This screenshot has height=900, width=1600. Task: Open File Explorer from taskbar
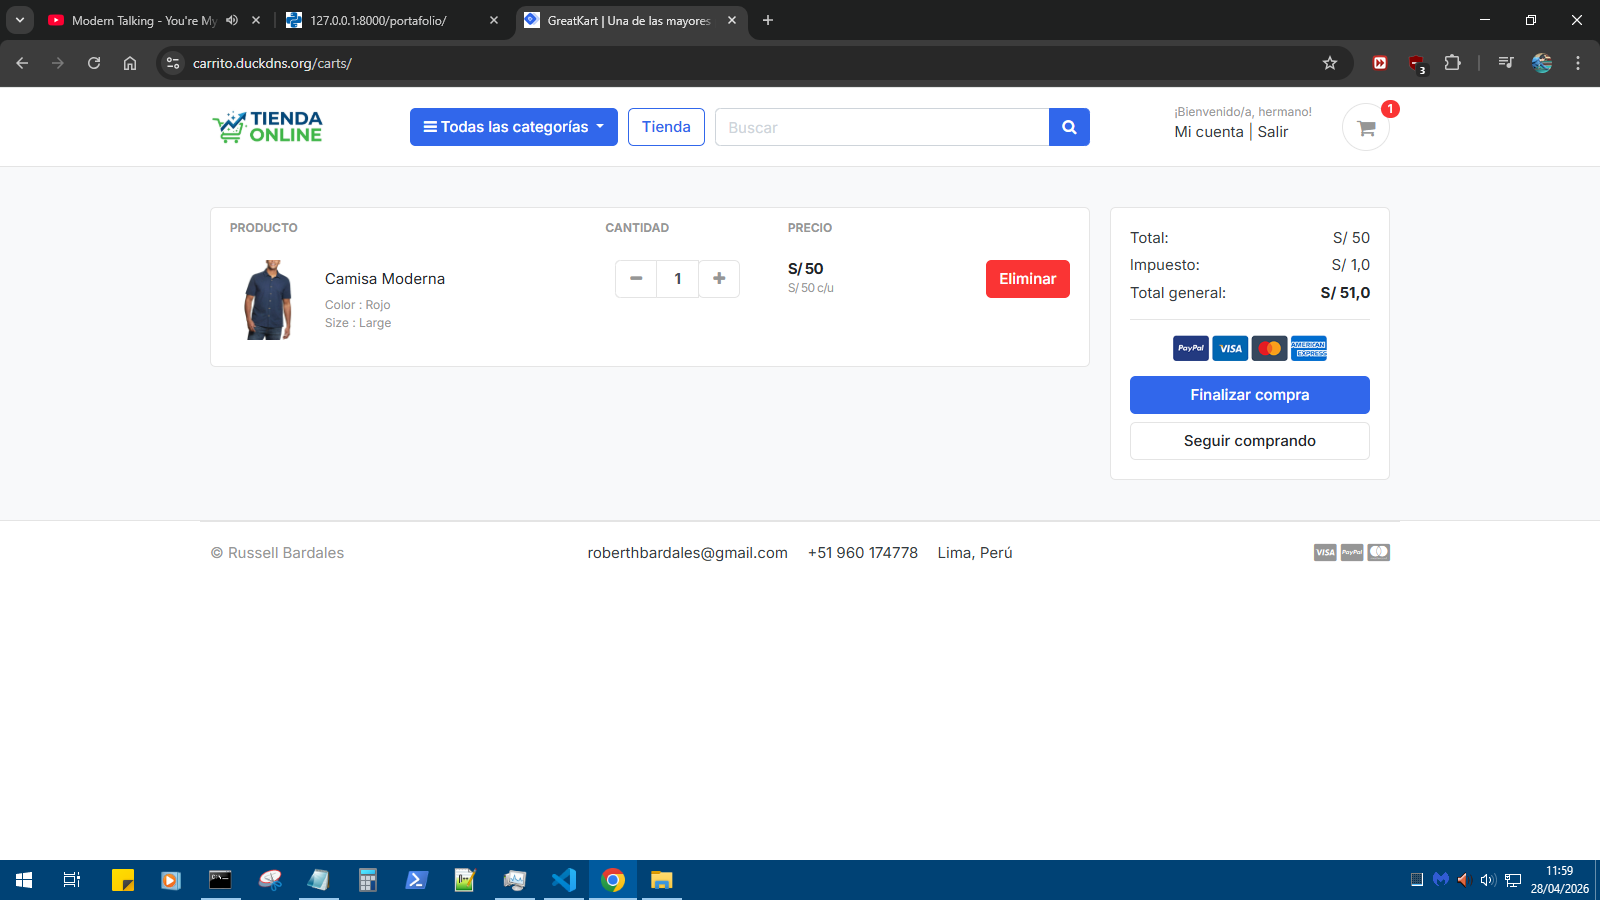pyautogui.click(x=661, y=880)
